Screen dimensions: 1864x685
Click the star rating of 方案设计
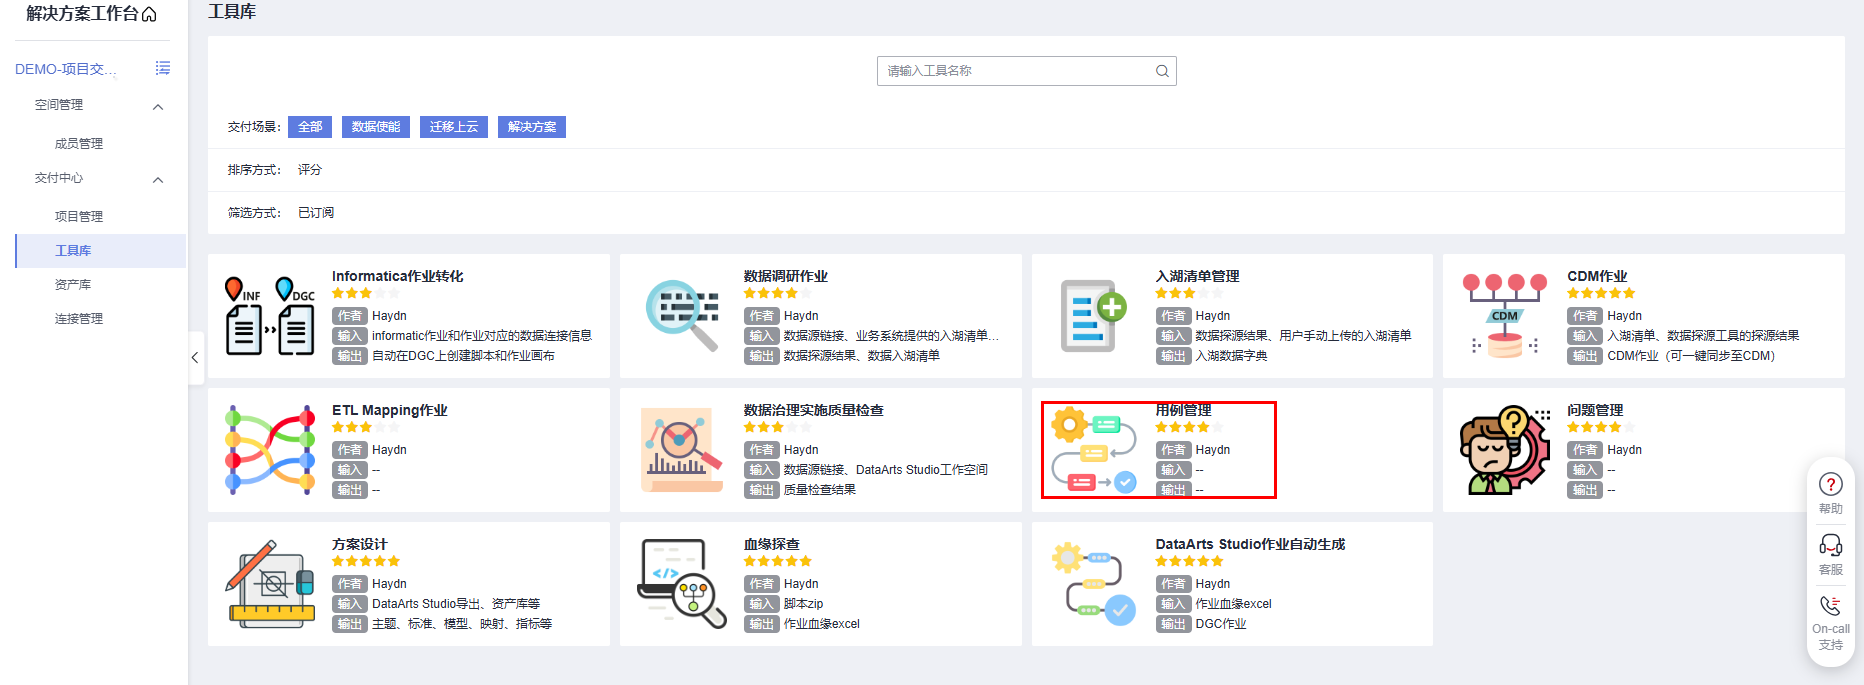tap(366, 561)
